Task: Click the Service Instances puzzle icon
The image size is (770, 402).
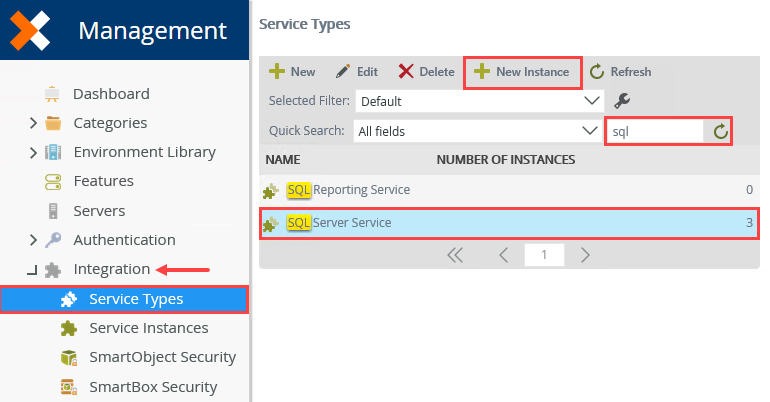Action: pos(69,328)
